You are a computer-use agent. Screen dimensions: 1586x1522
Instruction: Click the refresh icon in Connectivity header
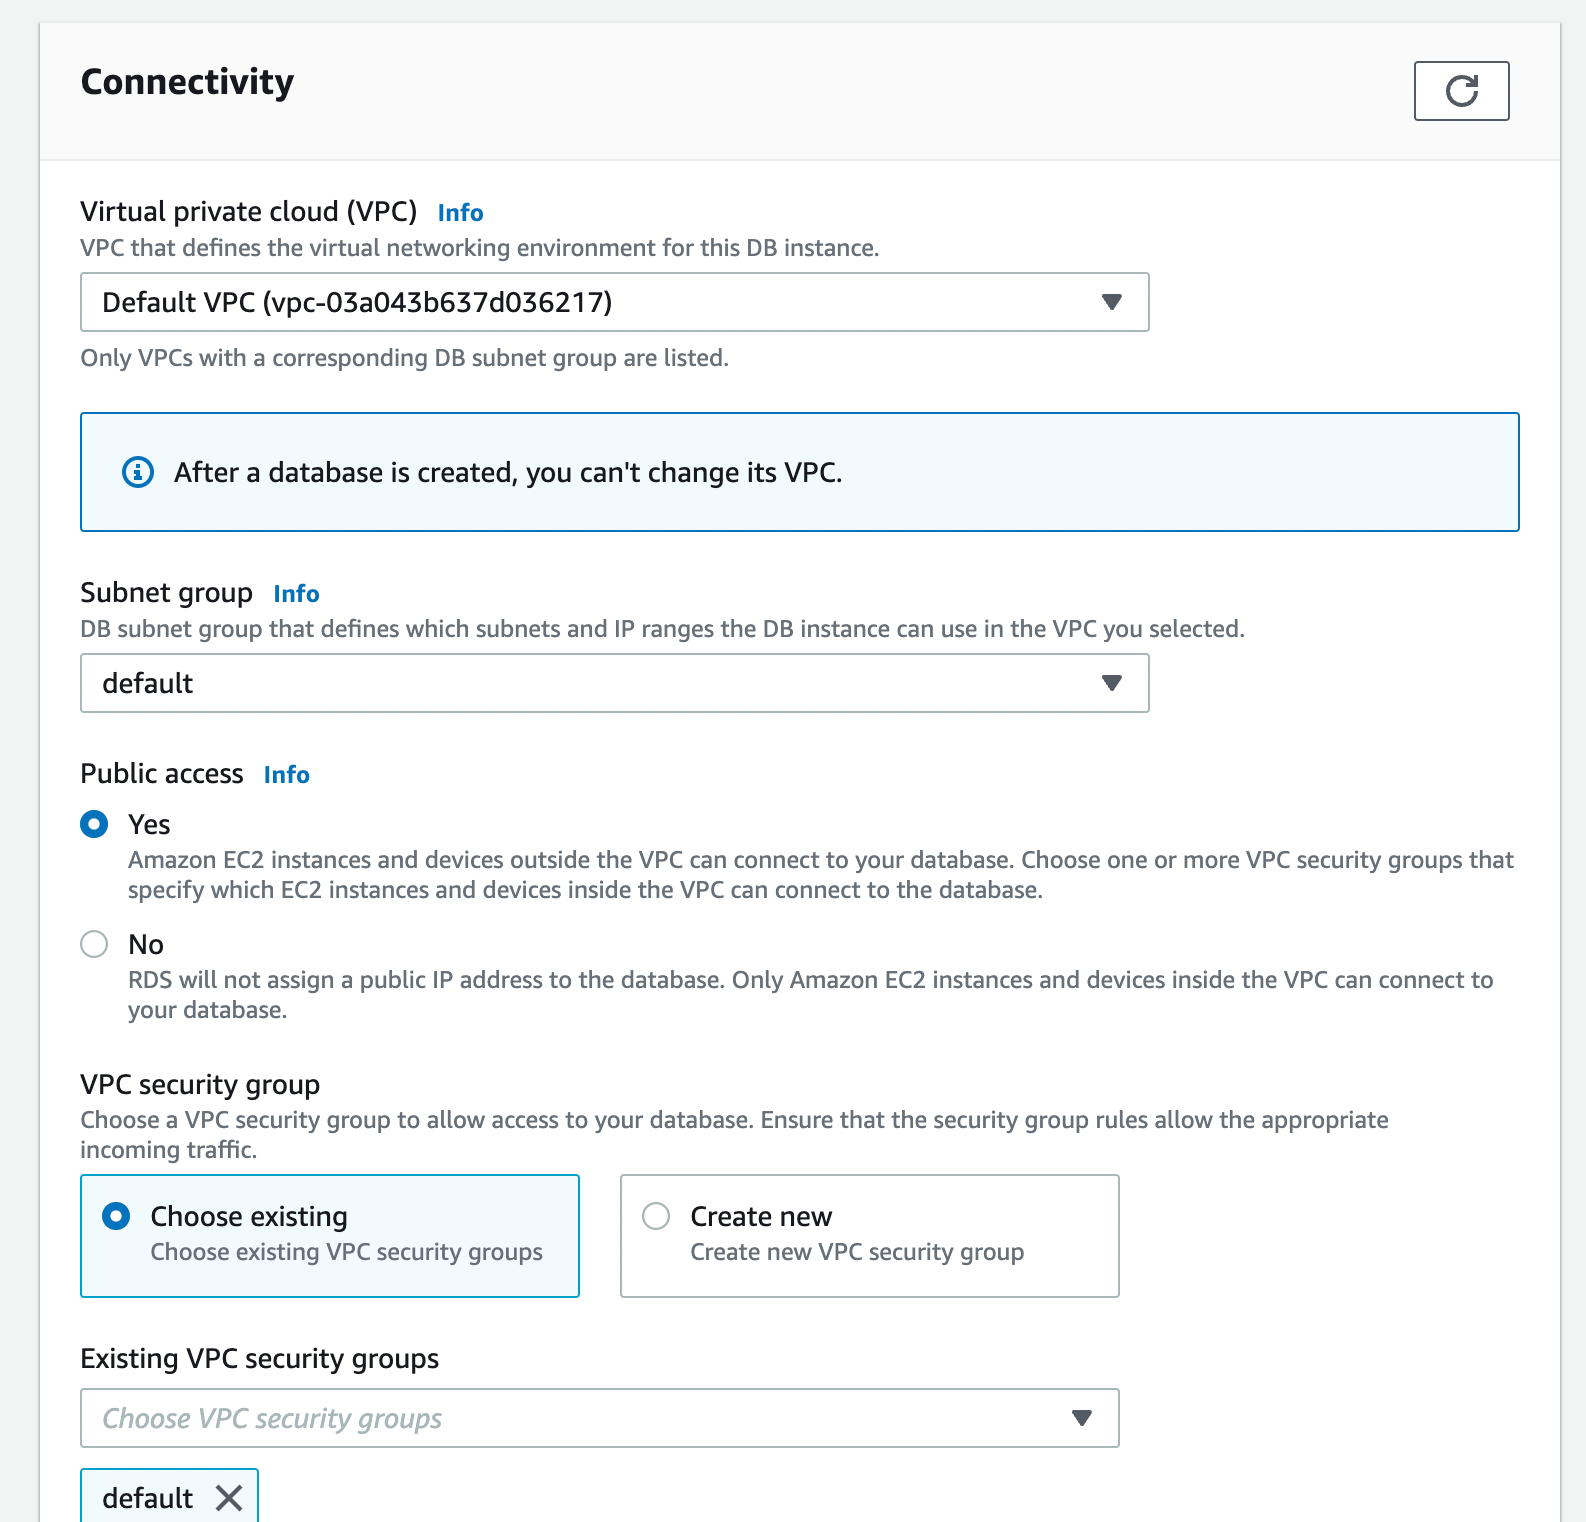click(x=1461, y=91)
